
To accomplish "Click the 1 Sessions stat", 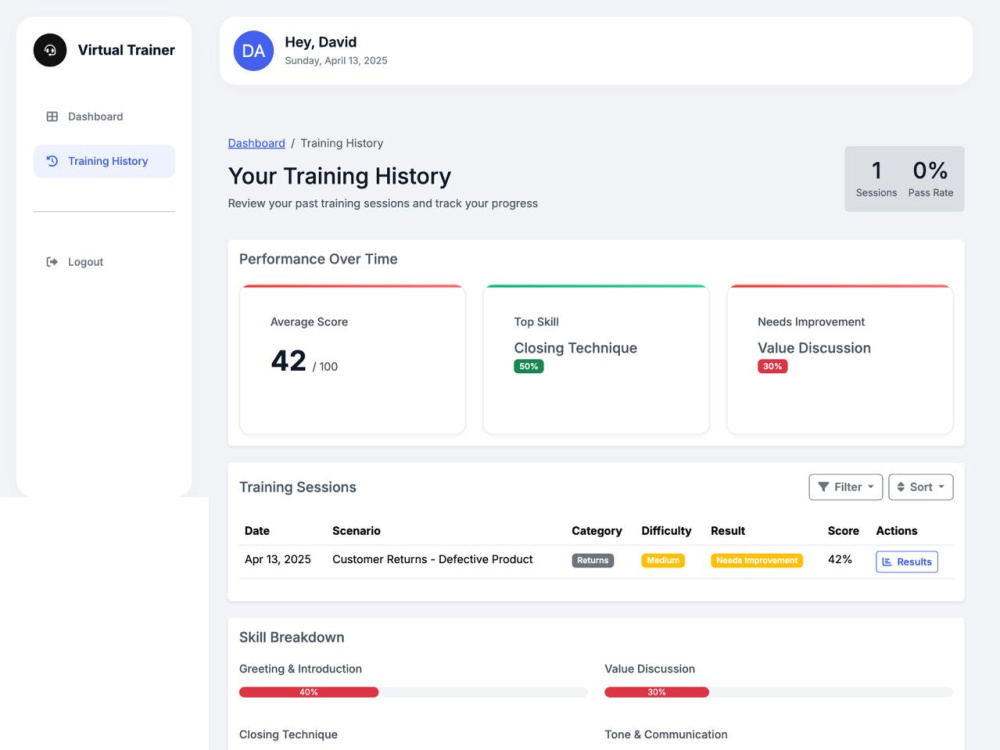I will 876,179.
